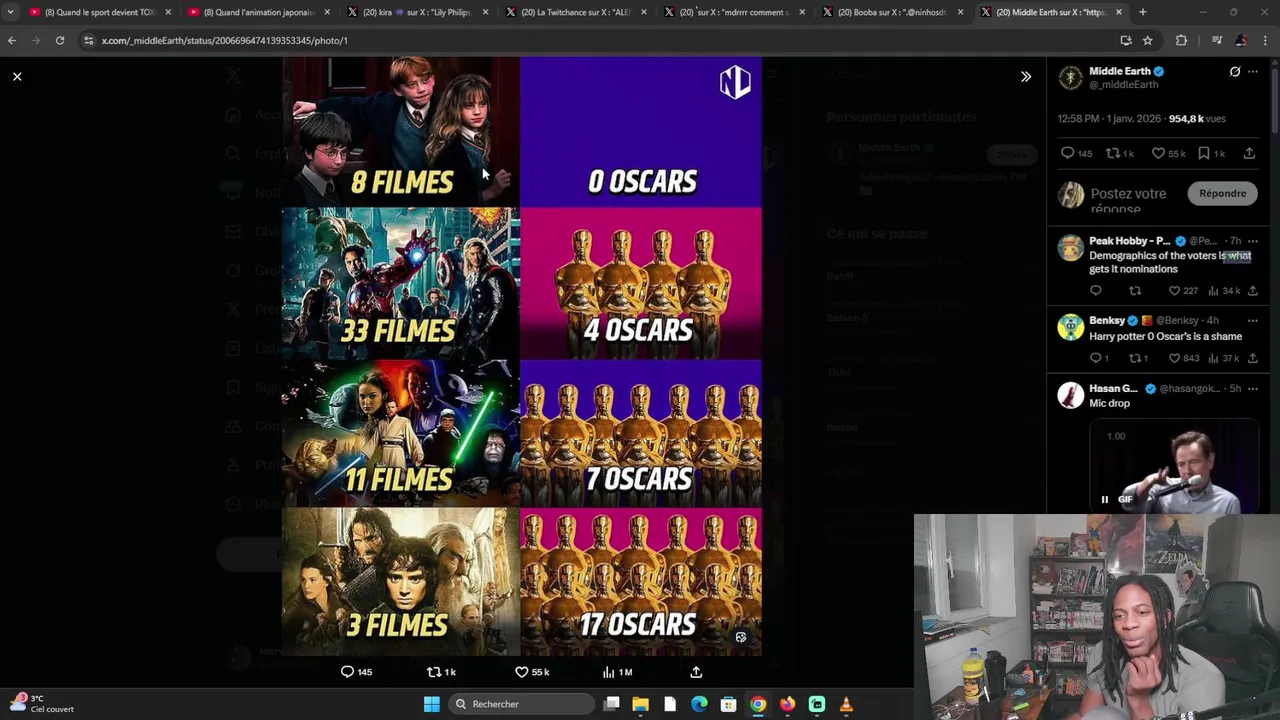This screenshot has width=1280, height=720.
Task: Open the browser extensions puzzle icon
Action: pos(1182,40)
